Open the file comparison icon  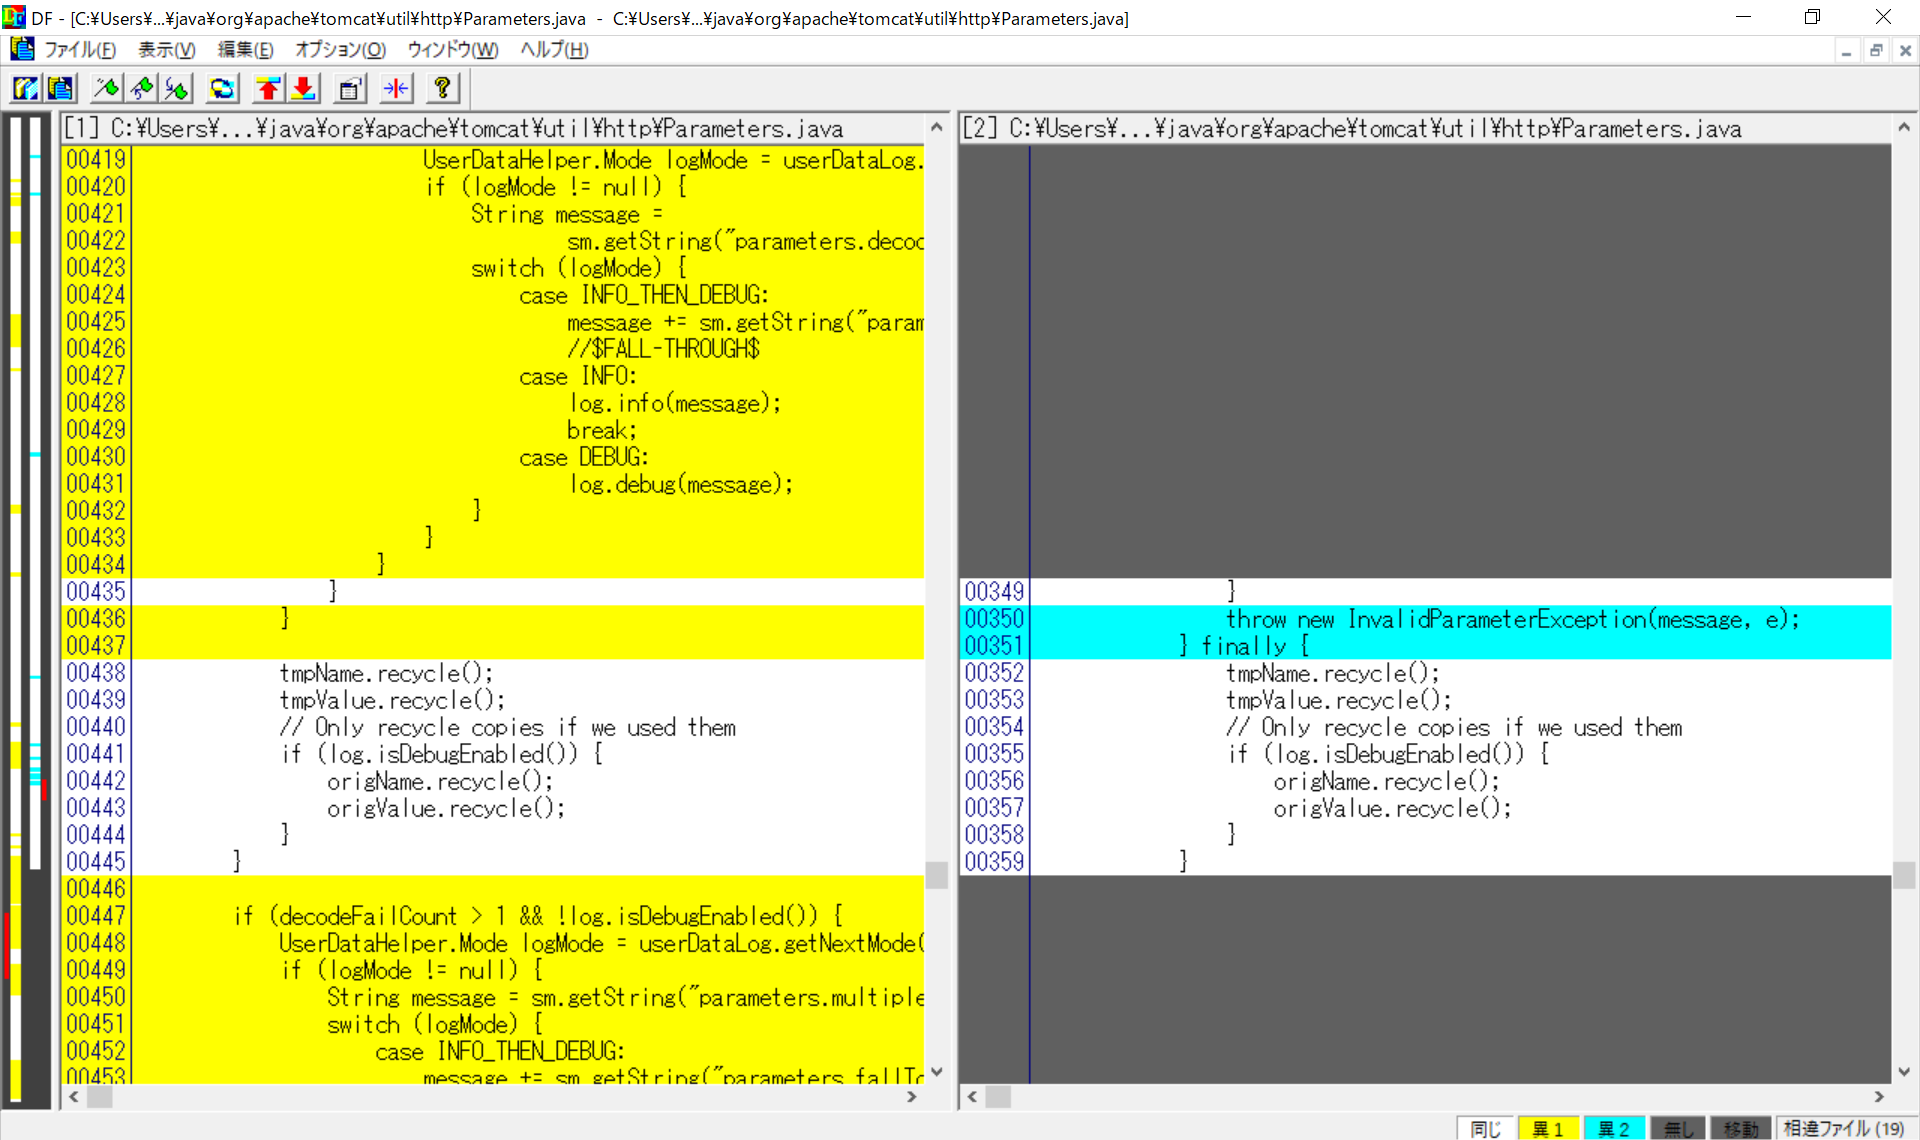[x=25, y=88]
